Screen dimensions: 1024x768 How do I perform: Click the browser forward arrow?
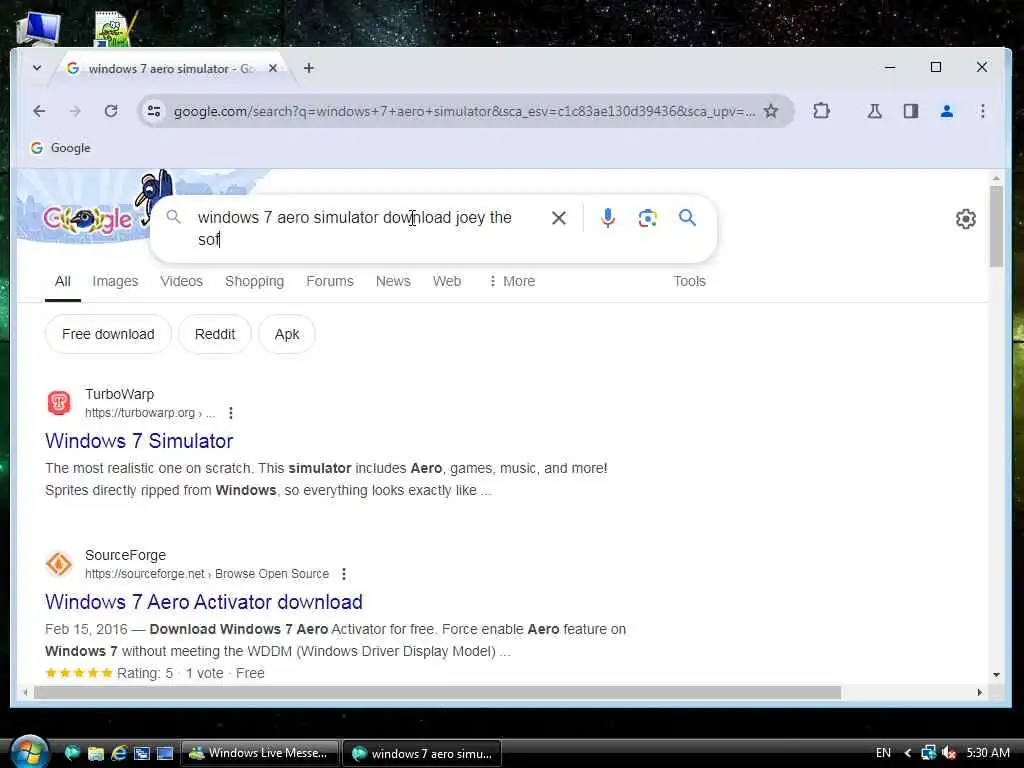tap(75, 111)
